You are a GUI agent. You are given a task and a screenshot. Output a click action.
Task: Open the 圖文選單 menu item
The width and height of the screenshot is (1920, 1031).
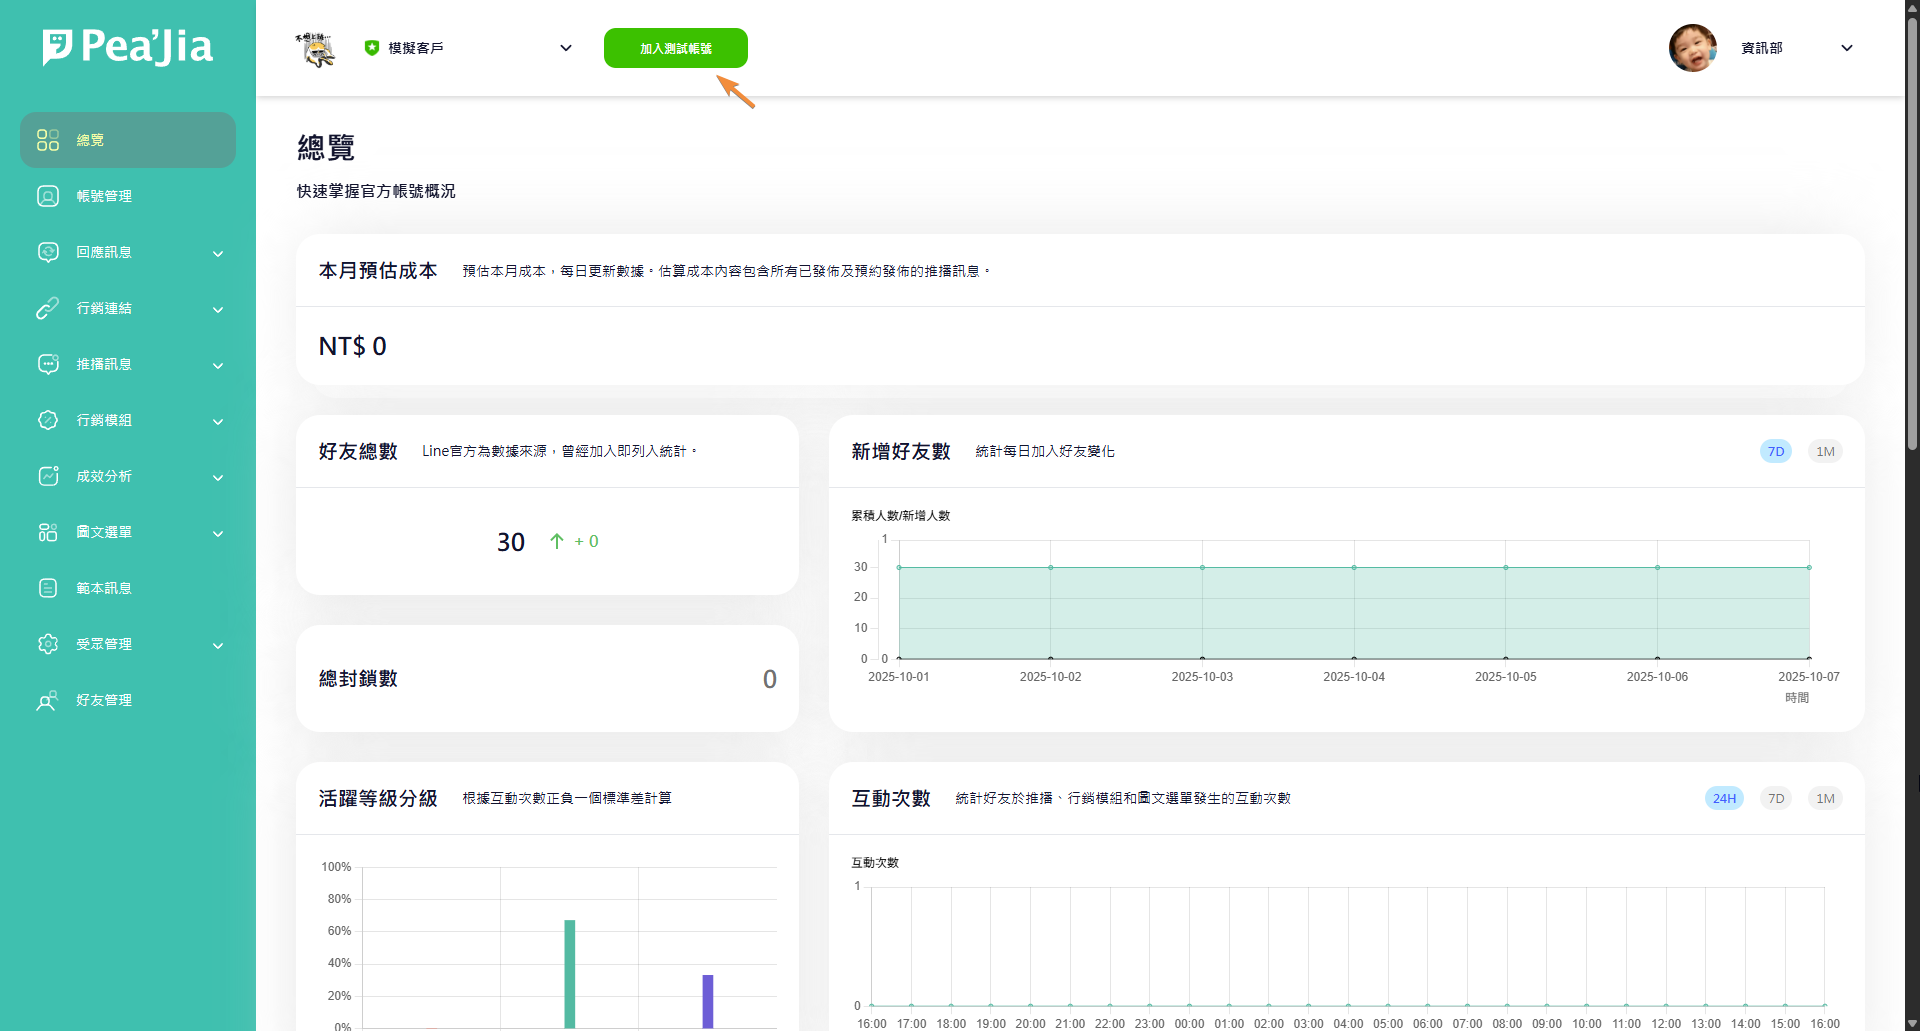104,532
